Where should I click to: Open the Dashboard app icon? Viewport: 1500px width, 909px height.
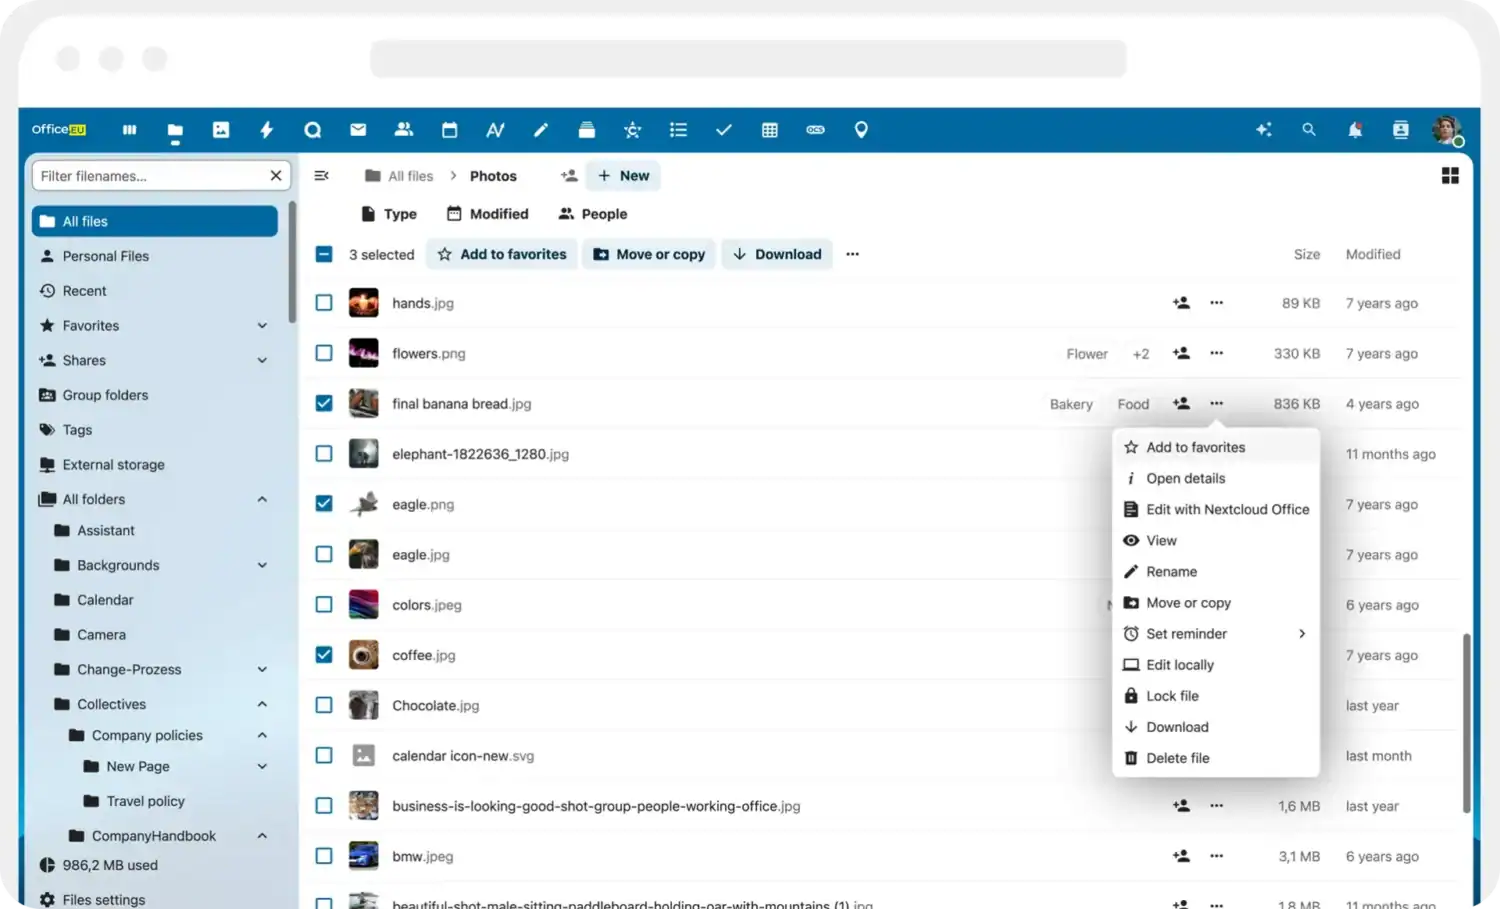[x=129, y=130]
